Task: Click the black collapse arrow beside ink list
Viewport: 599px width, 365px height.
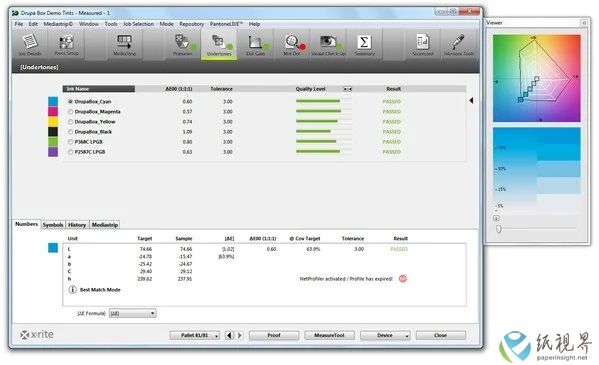Action: pyautogui.click(x=471, y=100)
